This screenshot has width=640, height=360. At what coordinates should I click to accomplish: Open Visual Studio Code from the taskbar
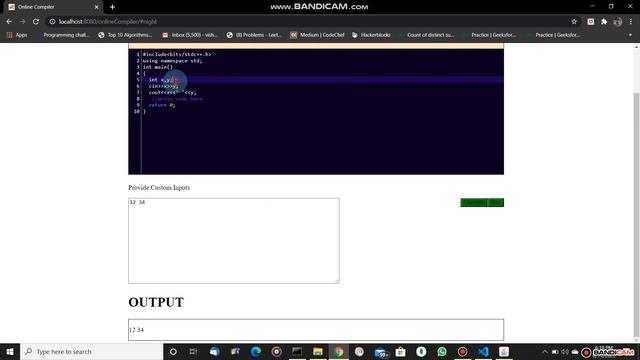click(x=483, y=351)
